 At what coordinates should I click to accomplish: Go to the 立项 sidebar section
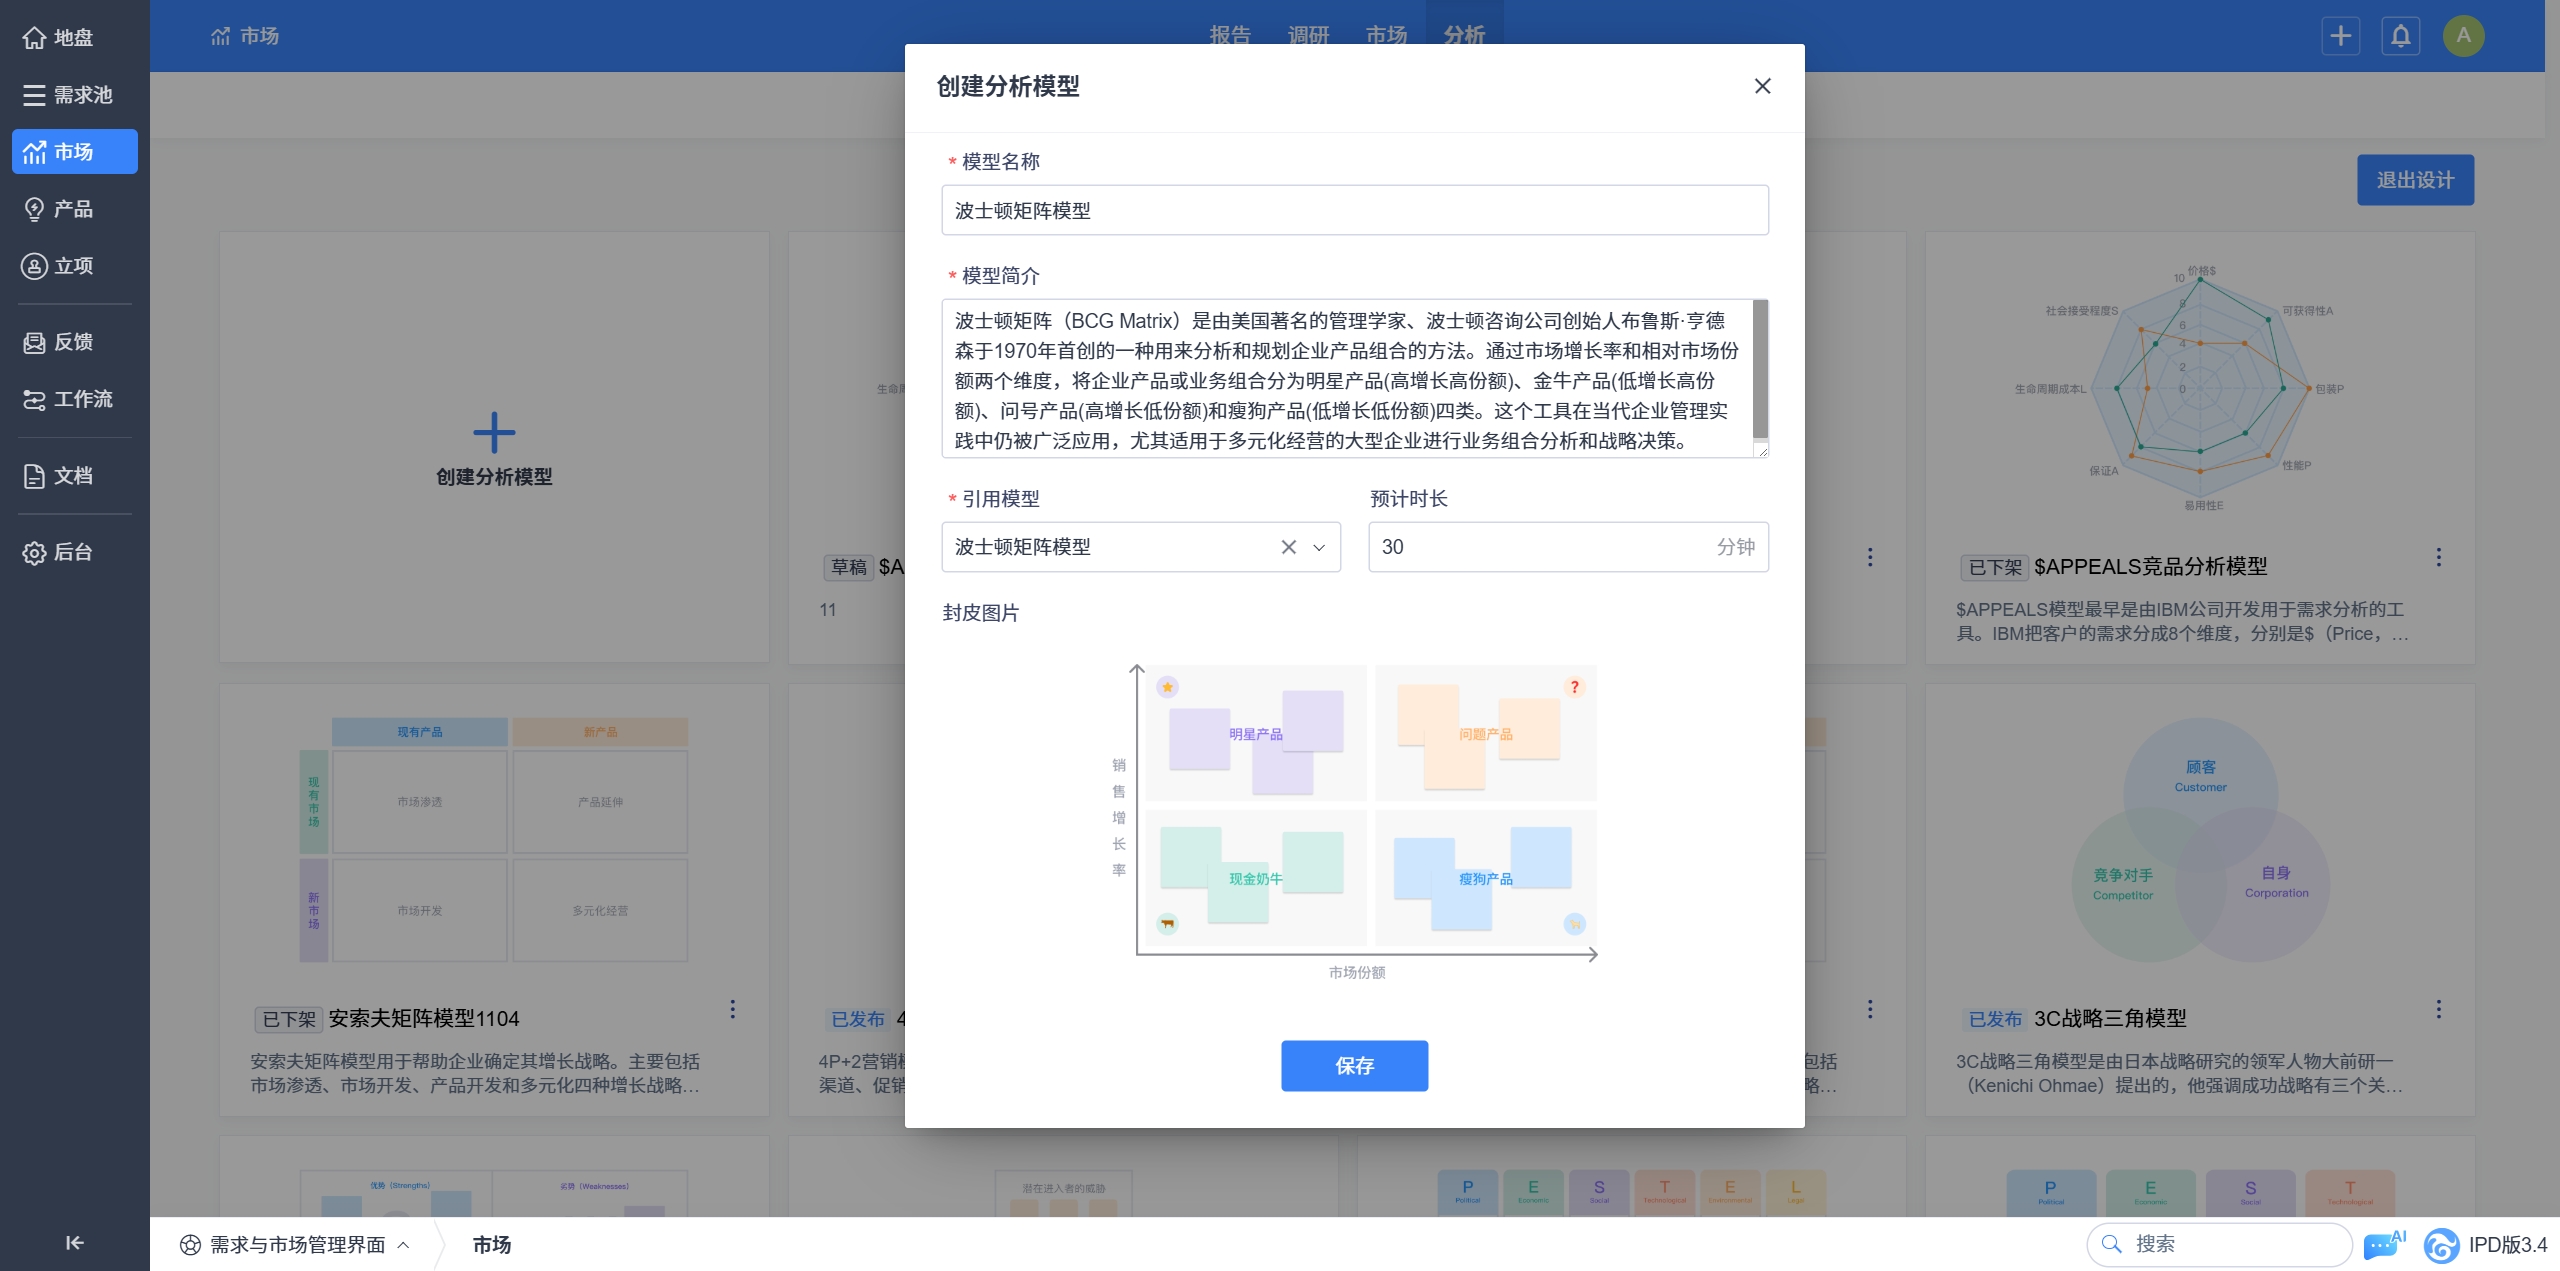pos(60,266)
